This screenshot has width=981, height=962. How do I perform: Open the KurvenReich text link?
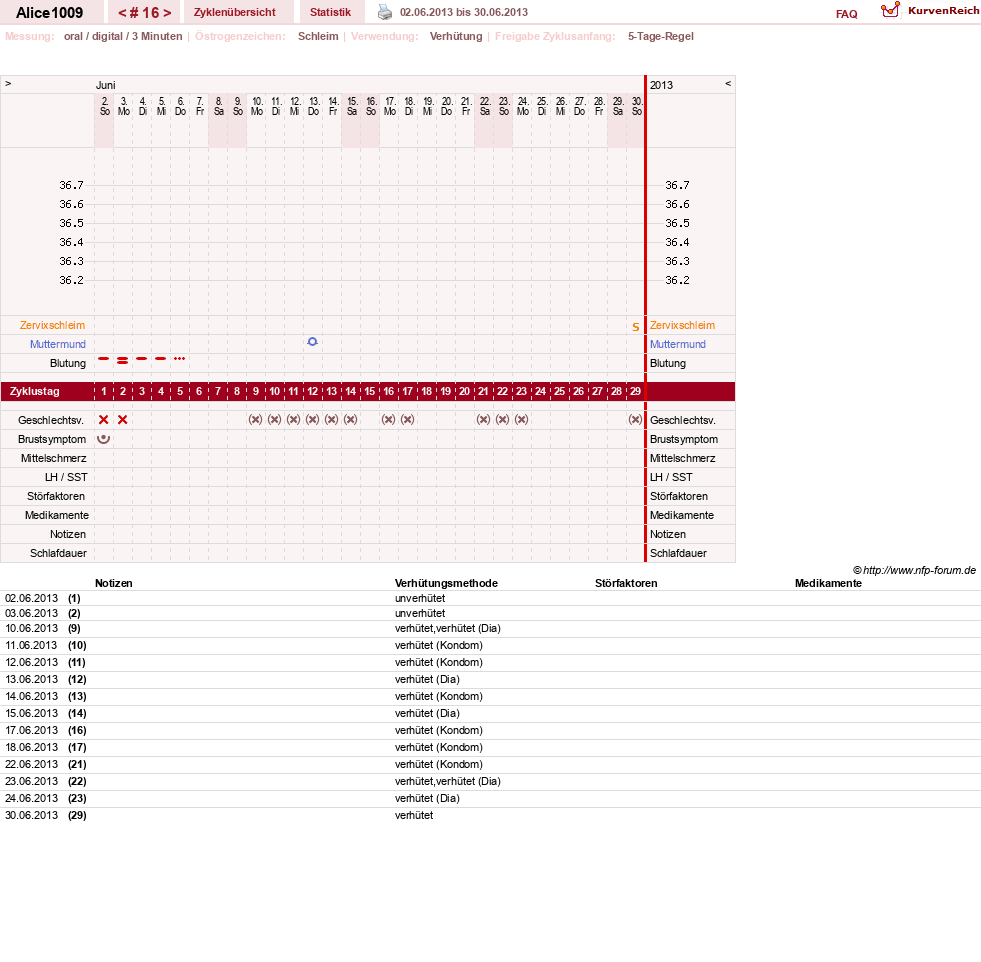click(x=943, y=10)
